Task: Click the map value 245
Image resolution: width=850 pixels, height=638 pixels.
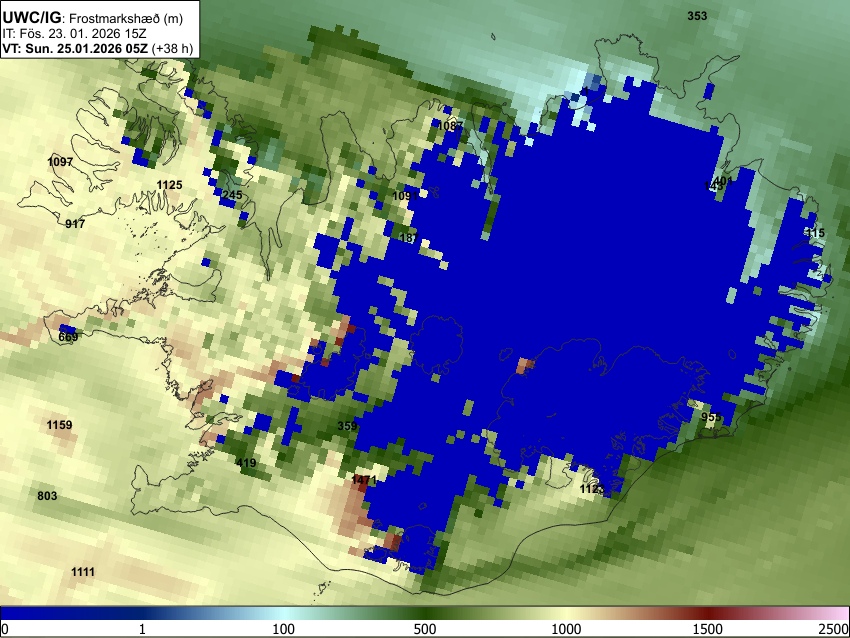Action: coord(232,195)
